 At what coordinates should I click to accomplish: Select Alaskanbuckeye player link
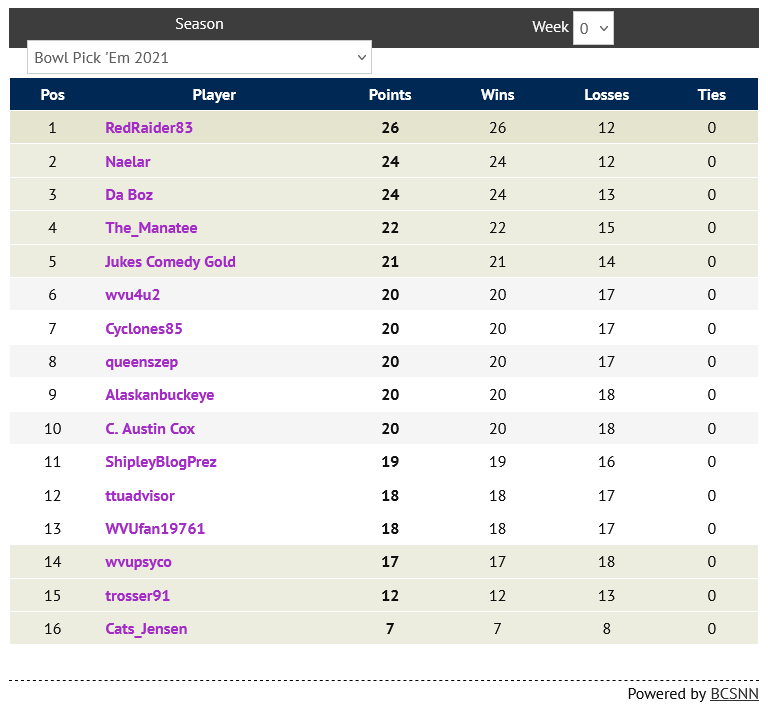click(159, 395)
